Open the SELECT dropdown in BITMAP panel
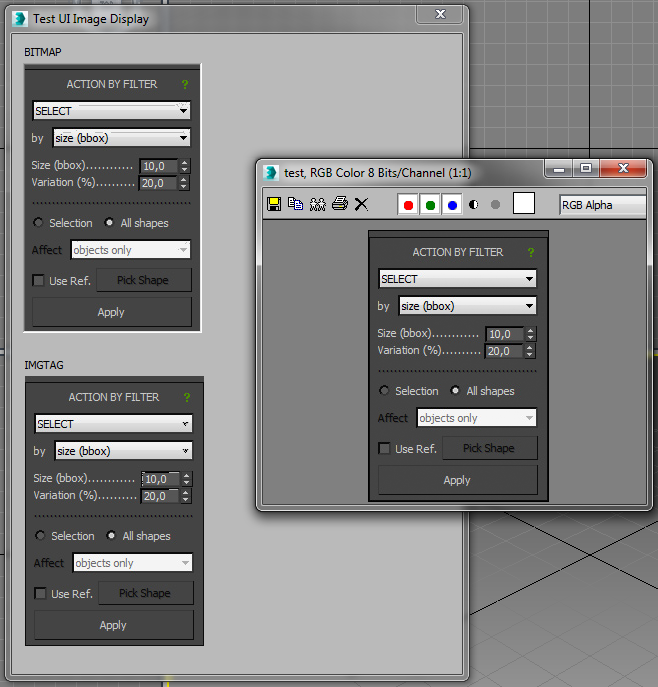The width and height of the screenshot is (658, 687). (x=112, y=111)
